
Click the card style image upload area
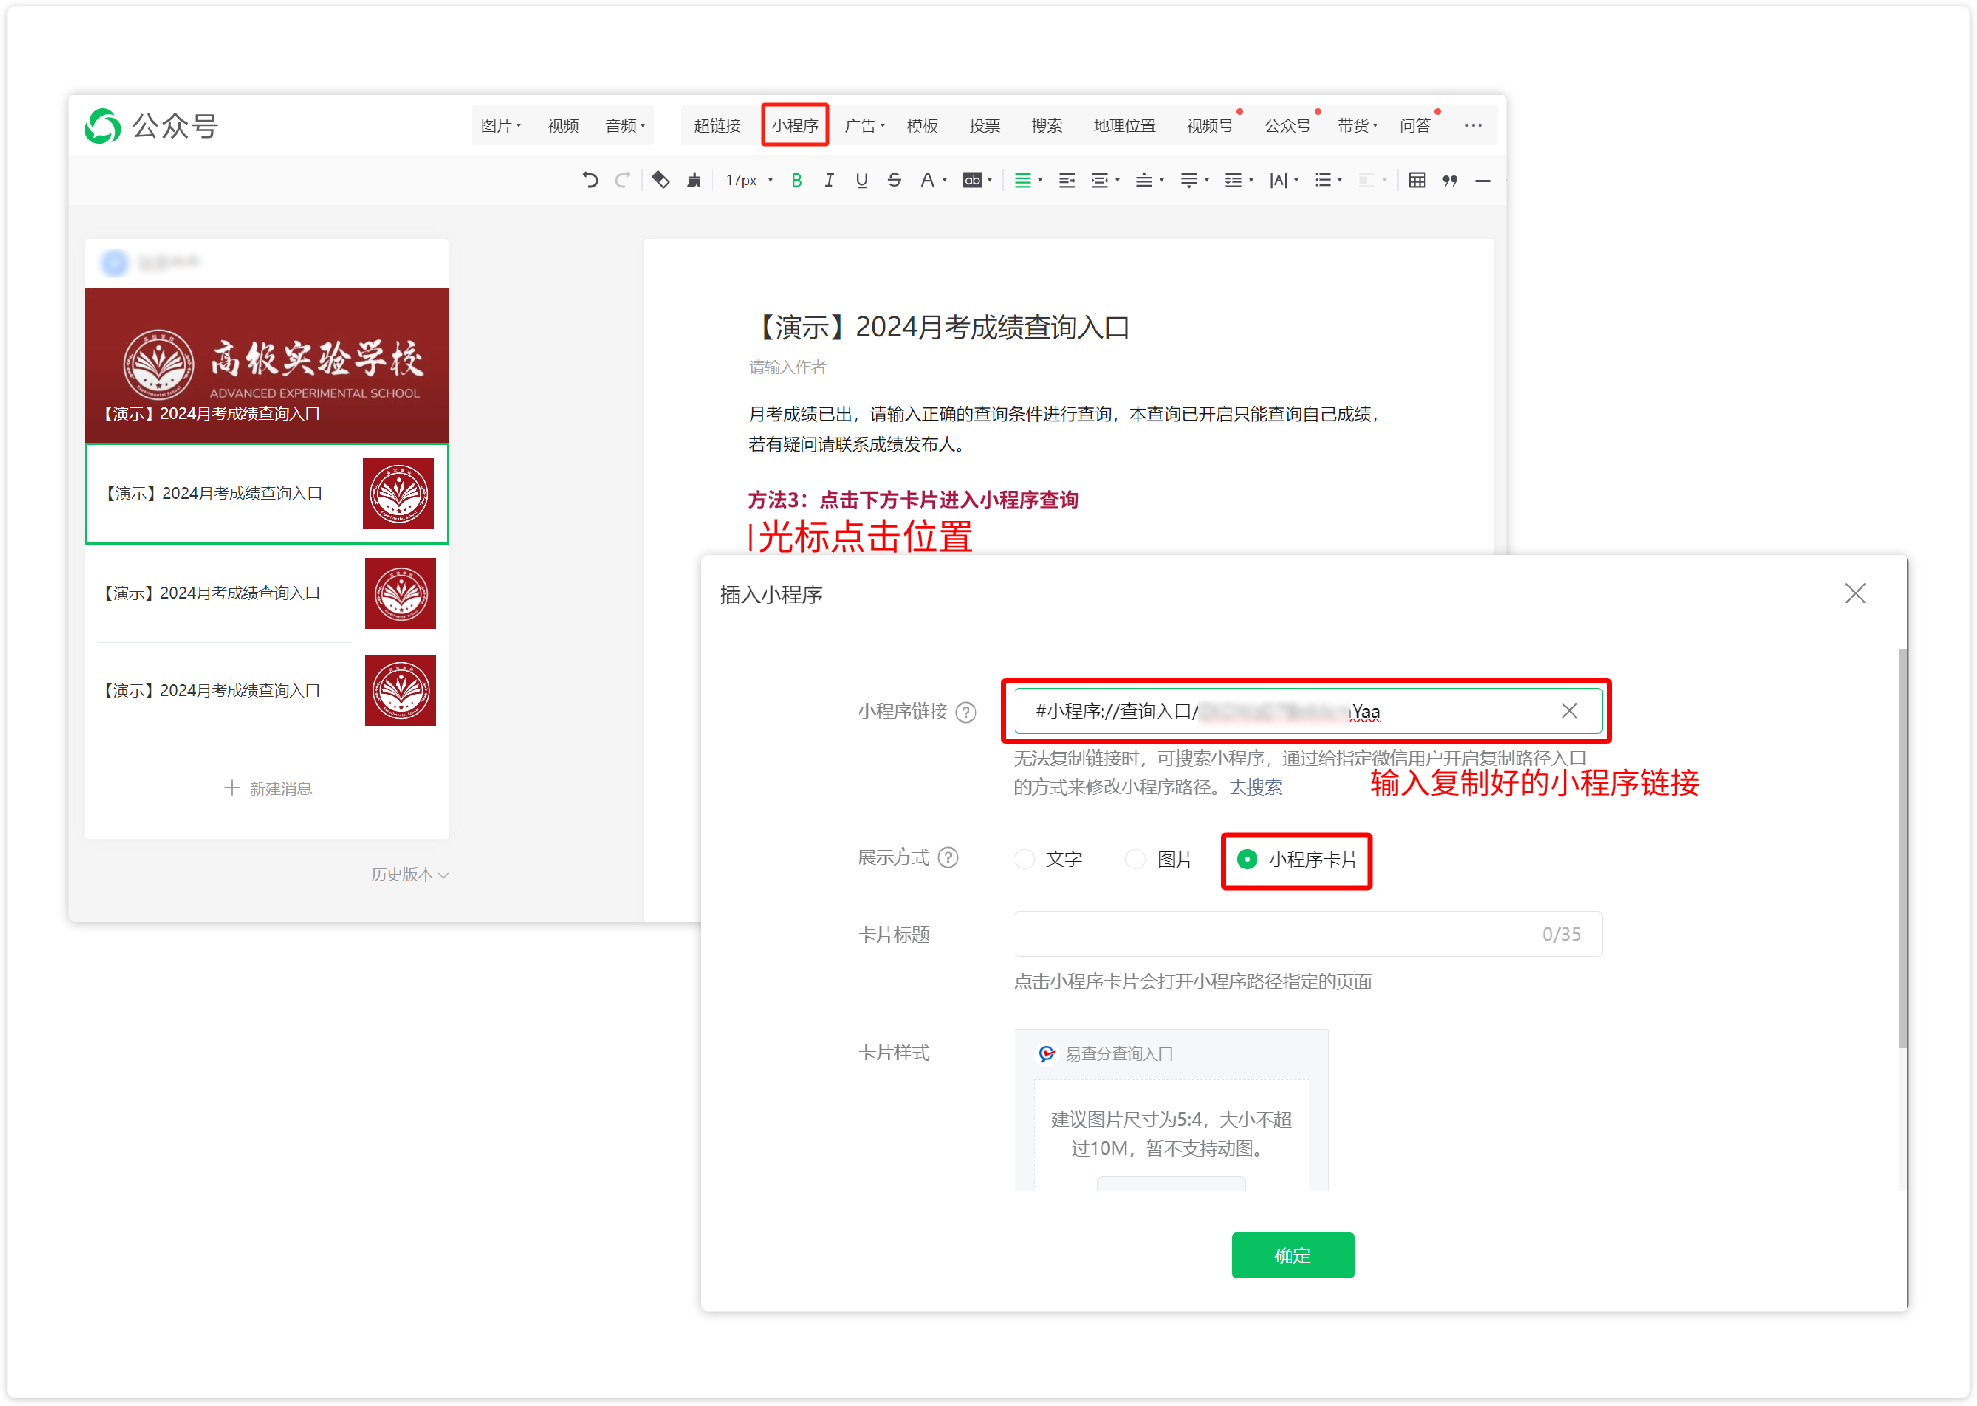tap(1171, 1134)
